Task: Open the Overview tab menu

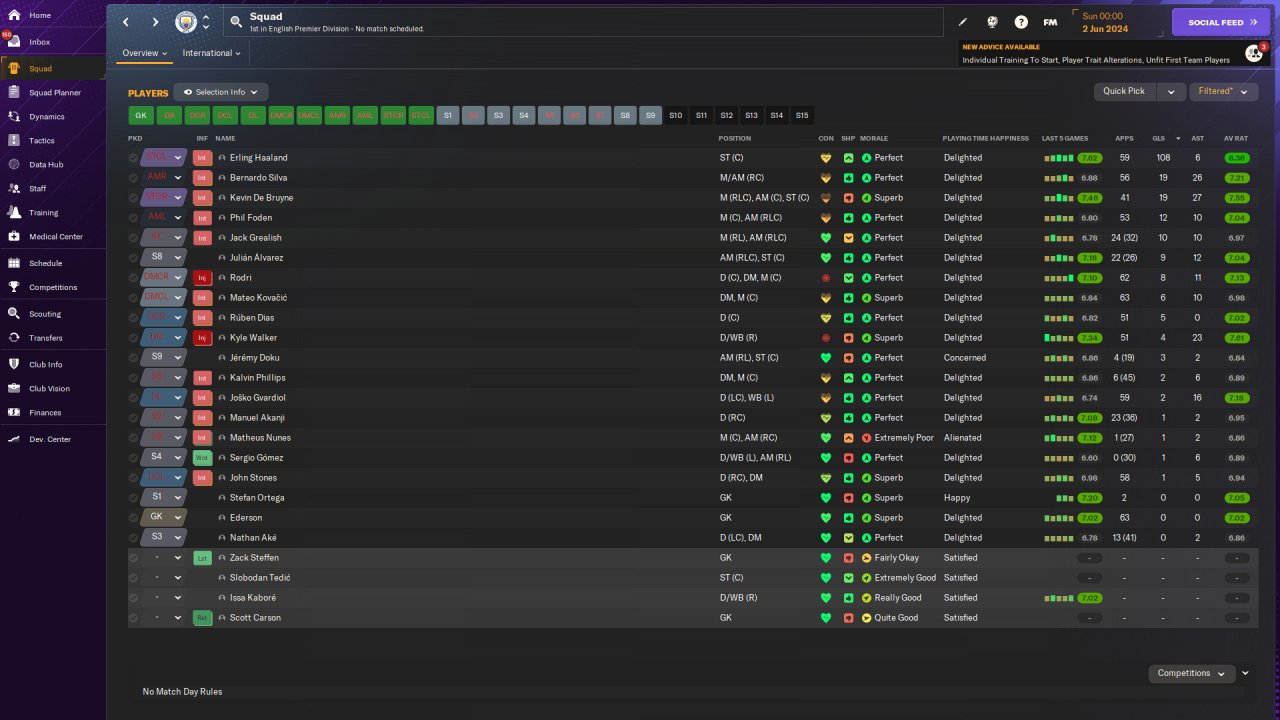Action: (145, 53)
